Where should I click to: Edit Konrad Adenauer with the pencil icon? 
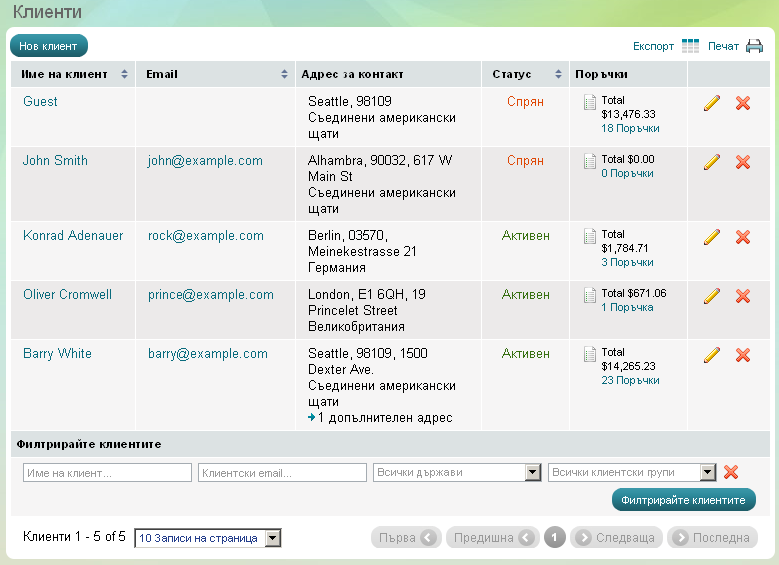pos(712,237)
